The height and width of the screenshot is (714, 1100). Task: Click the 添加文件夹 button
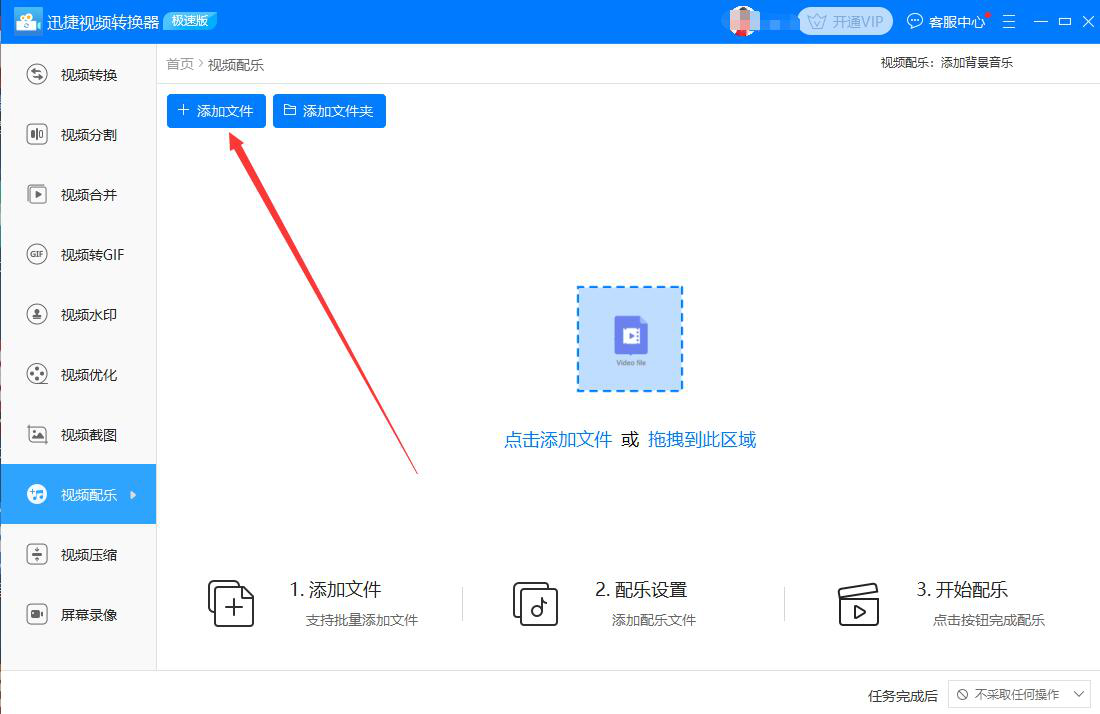[x=329, y=111]
